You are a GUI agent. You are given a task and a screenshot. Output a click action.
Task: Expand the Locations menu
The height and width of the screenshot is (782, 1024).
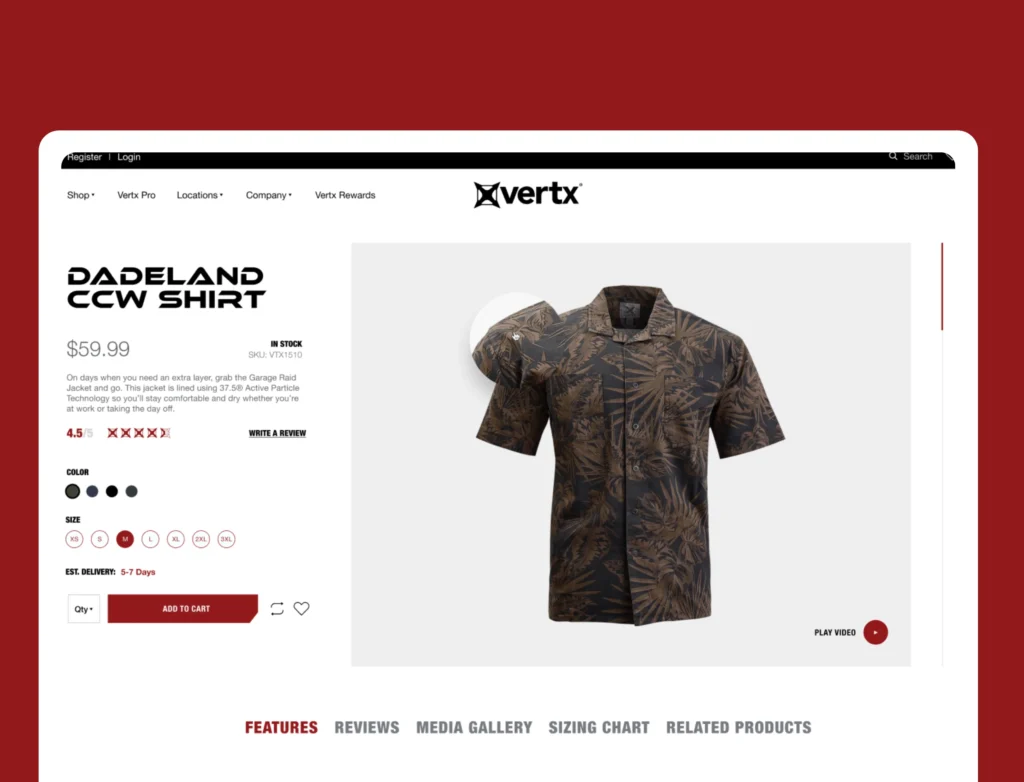point(200,195)
